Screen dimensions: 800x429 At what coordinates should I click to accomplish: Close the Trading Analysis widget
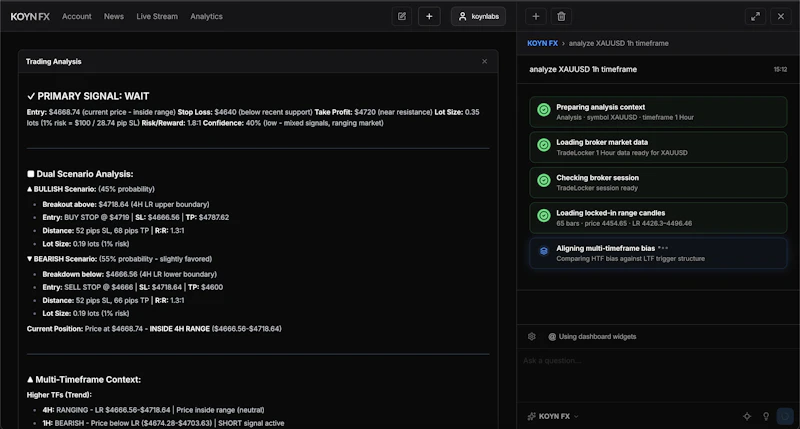point(484,61)
